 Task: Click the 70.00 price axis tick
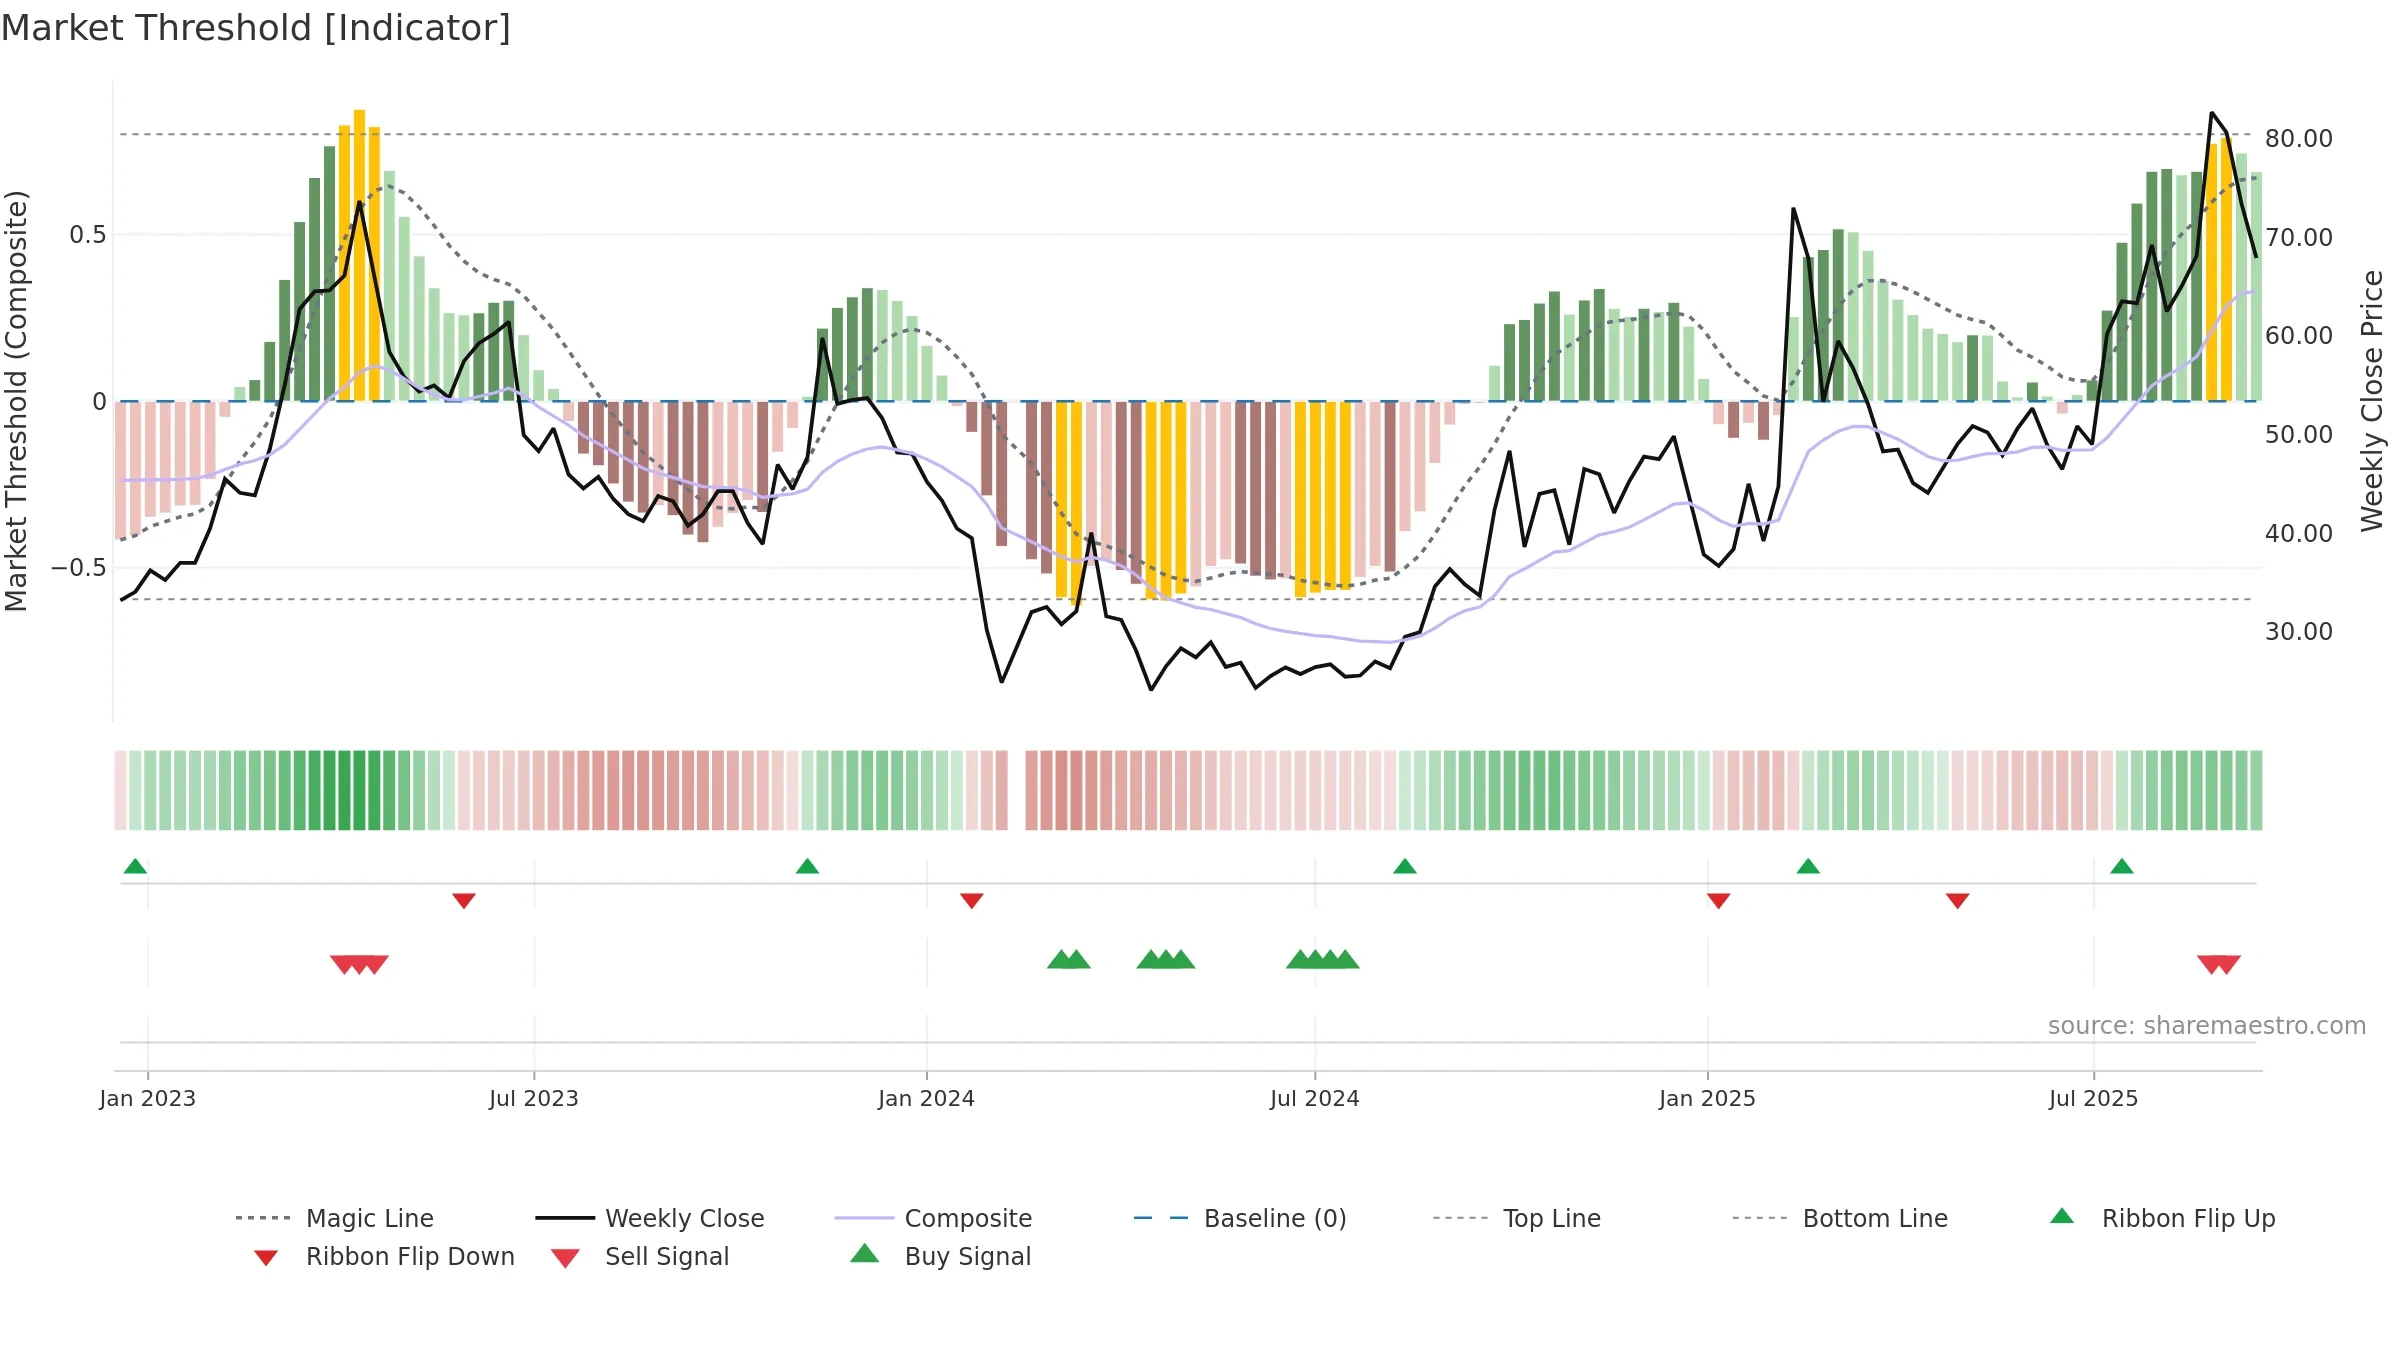pos(2299,237)
